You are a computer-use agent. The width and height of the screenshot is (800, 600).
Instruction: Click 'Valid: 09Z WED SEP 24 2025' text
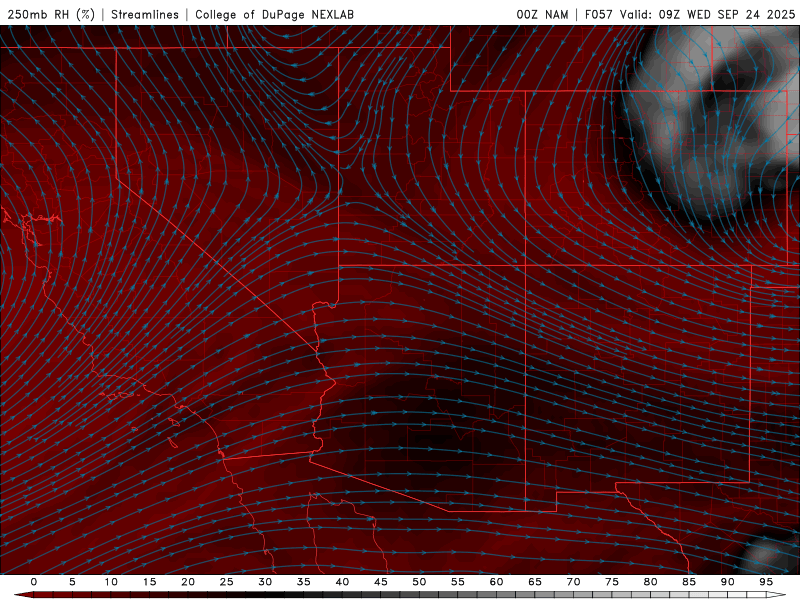708,15
